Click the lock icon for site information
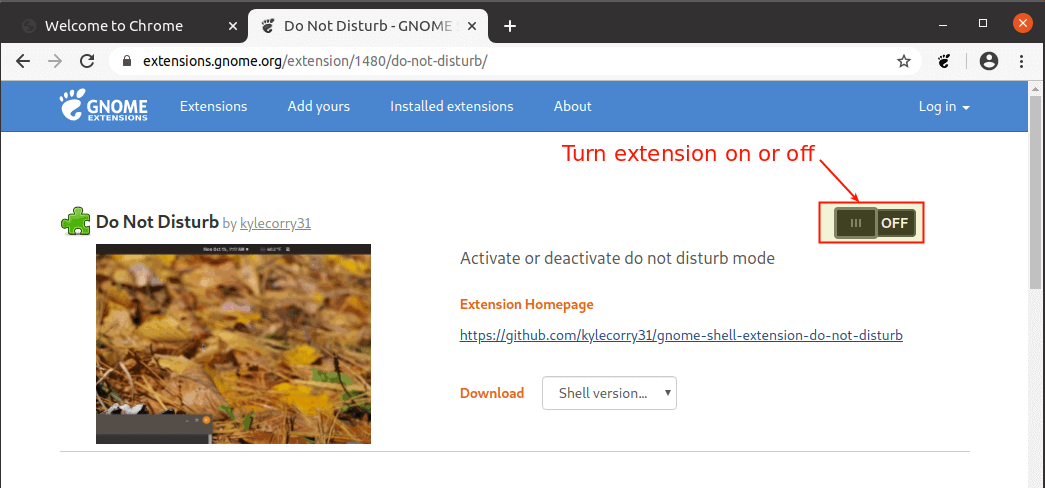 (127, 61)
